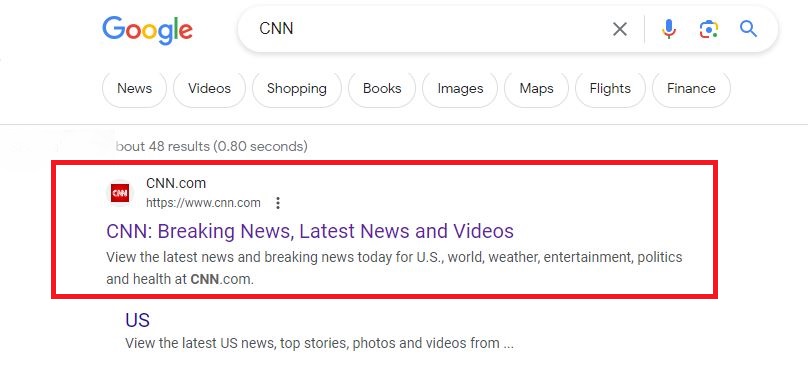The image size is (808, 371).
Task: Click the Google logo
Action: pyautogui.click(x=147, y=30)
